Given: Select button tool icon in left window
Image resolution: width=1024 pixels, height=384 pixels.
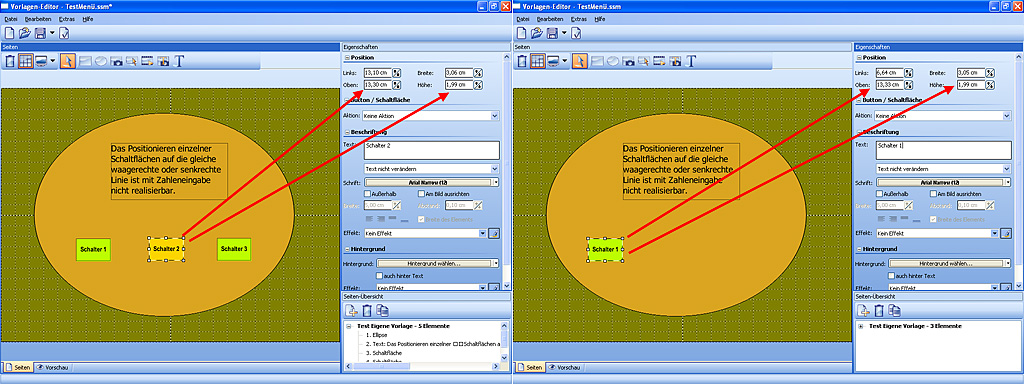Looking at the screenshot, I should pyautogui.click(x=132, y=61).
